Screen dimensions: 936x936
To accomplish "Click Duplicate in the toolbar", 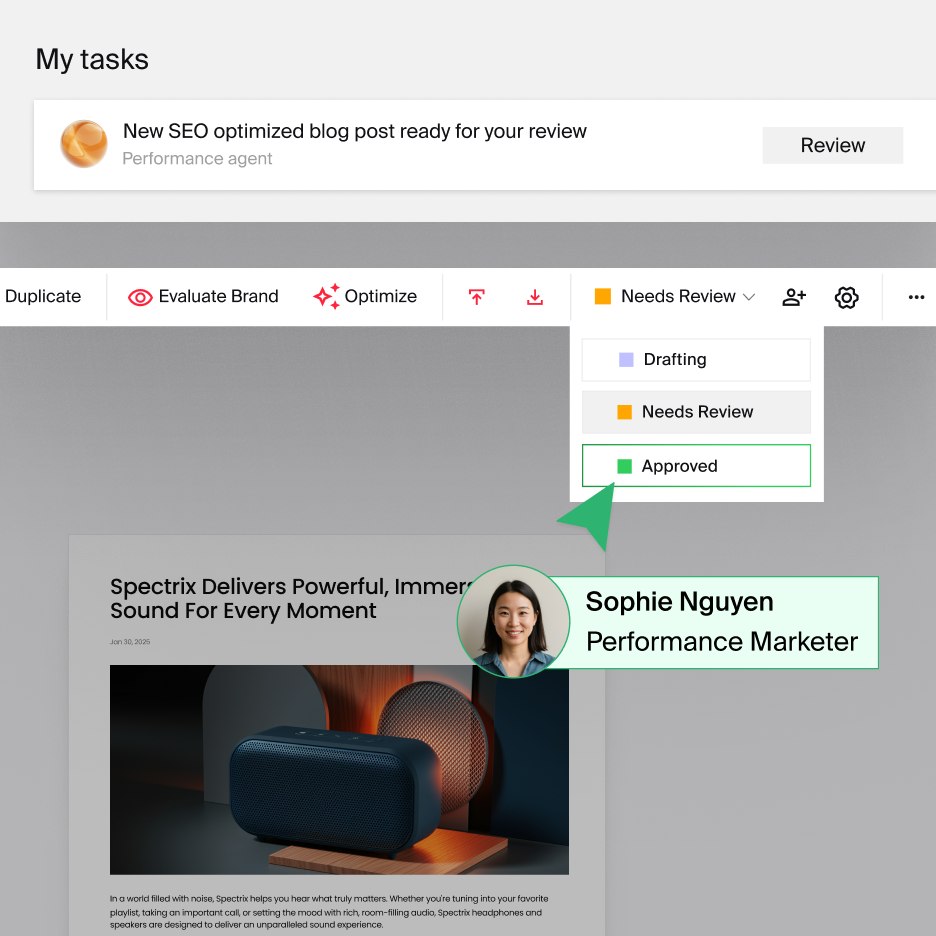I will (x=42, y=297).
